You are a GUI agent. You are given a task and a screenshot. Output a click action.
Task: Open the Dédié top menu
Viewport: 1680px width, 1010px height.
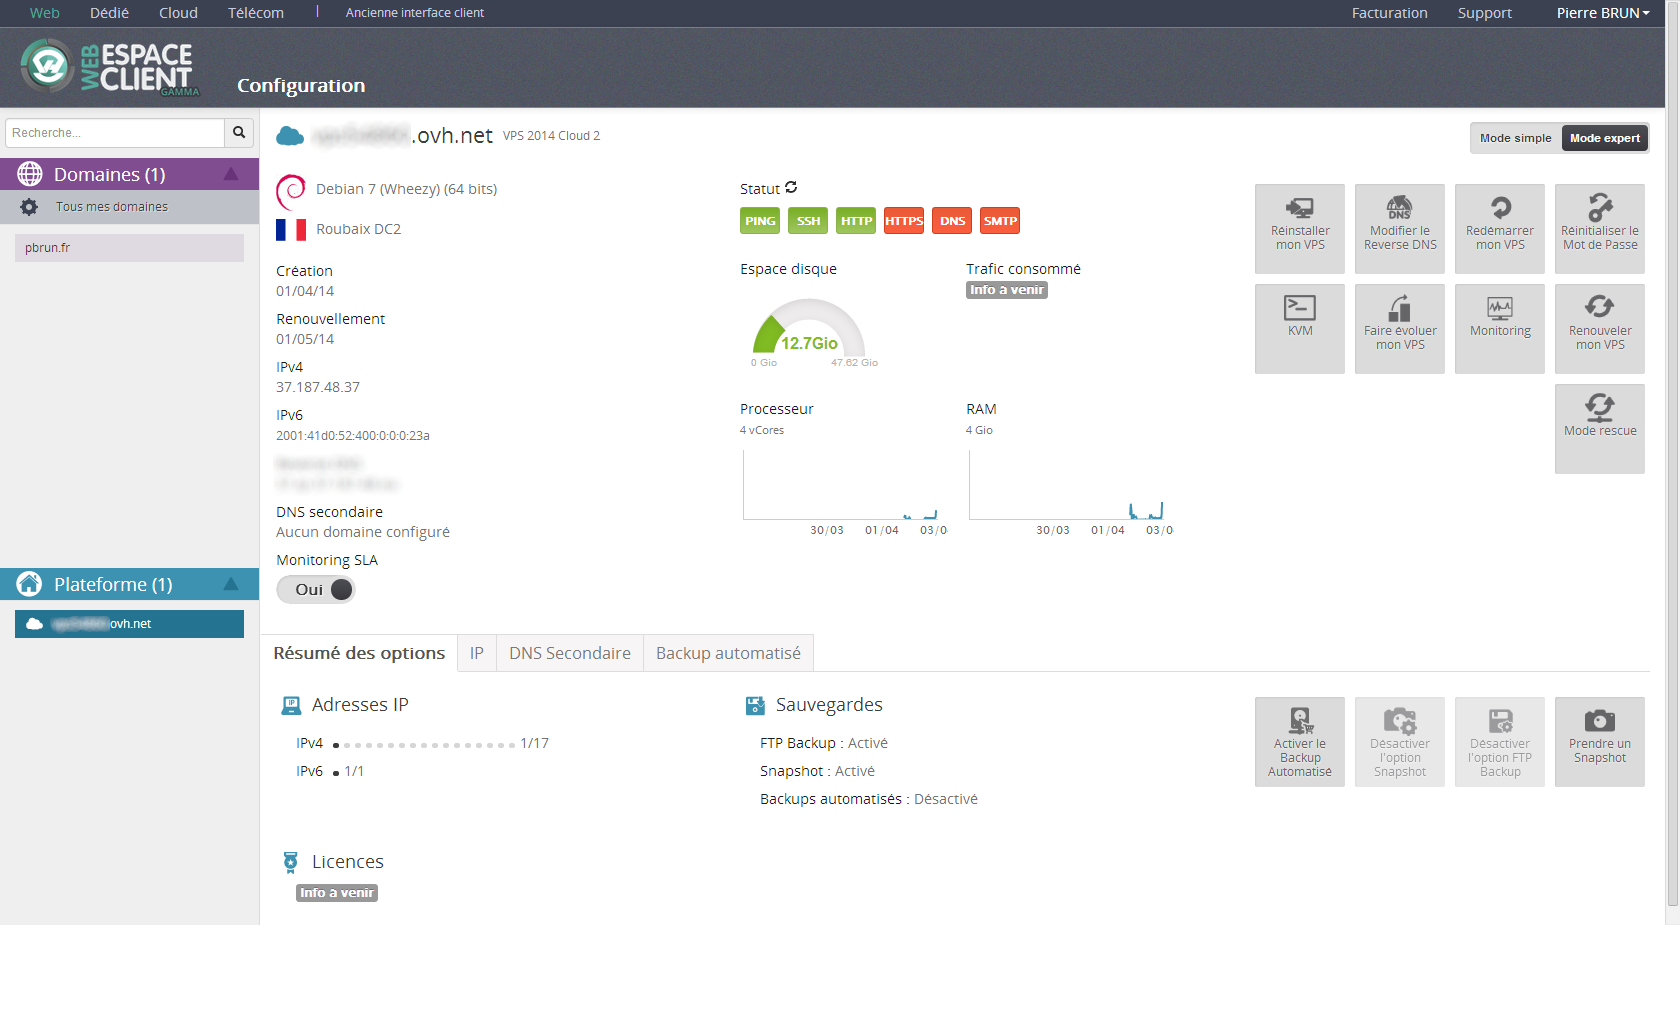[x=109, y=13]
